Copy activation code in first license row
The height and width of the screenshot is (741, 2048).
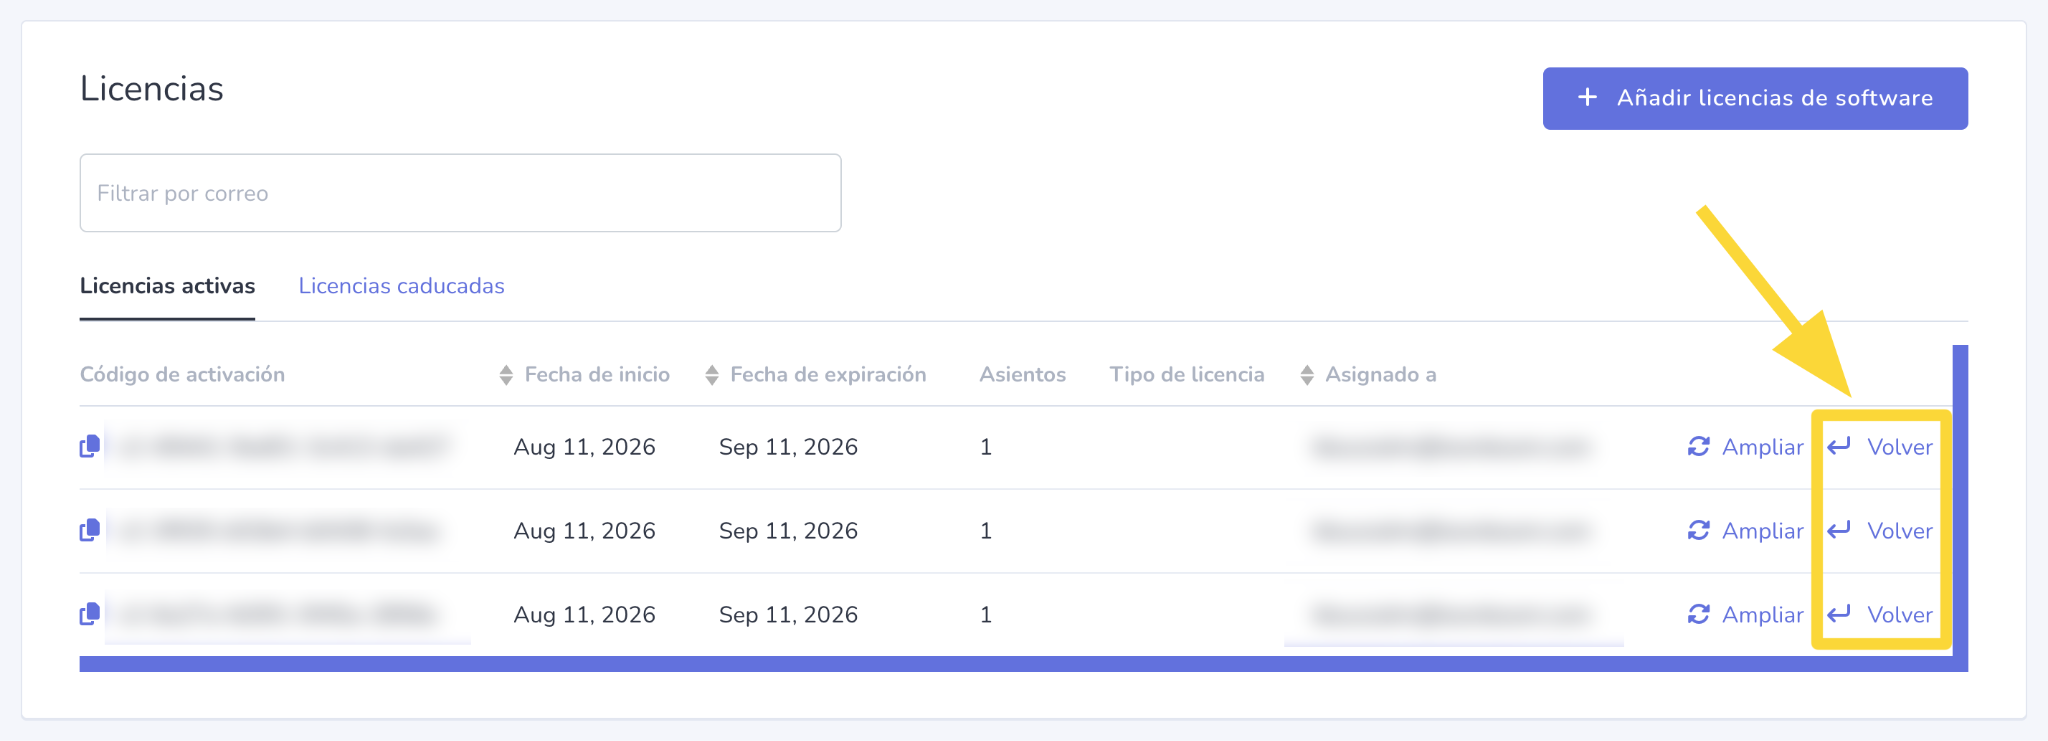pos(90,446)
